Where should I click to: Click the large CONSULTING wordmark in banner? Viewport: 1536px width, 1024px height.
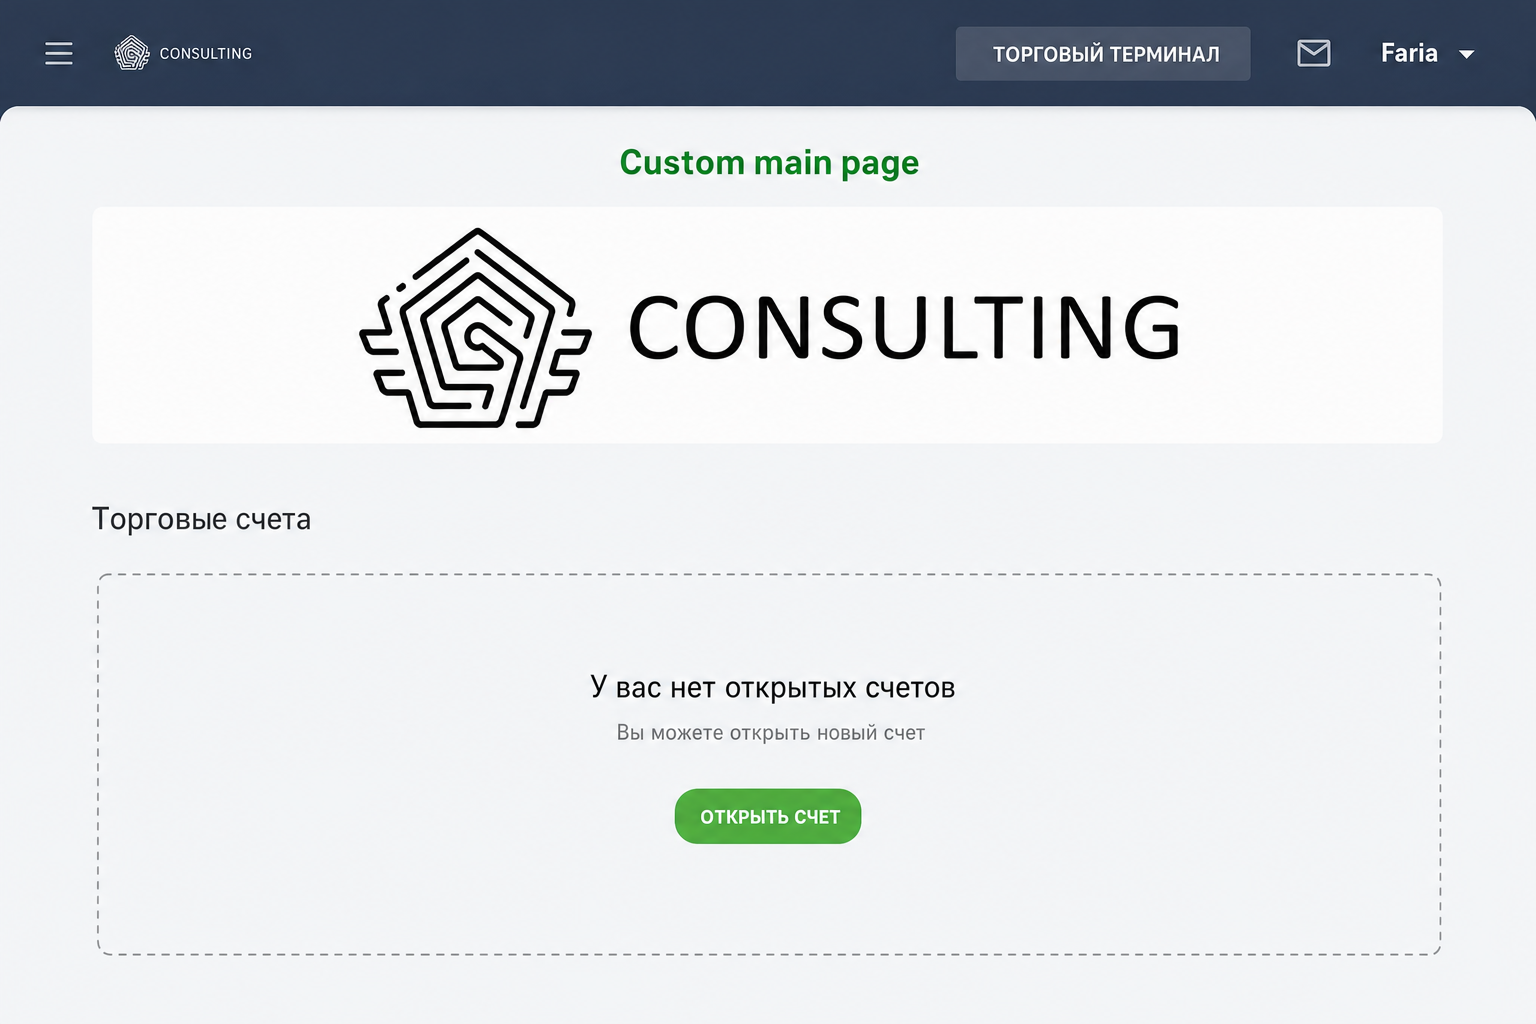[904, 327]
